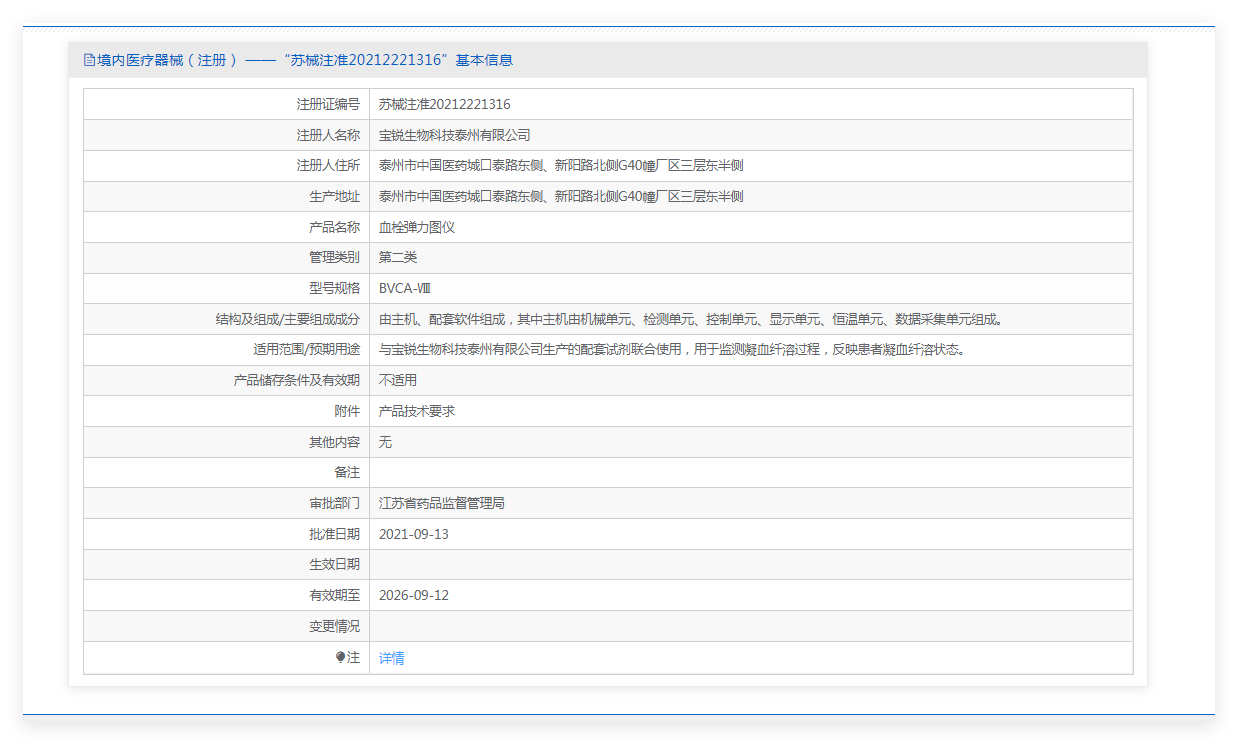Click the structure description starting 由主机、配套软件组成
This screenshot has height=744, width=1238.
click(691, 320)
